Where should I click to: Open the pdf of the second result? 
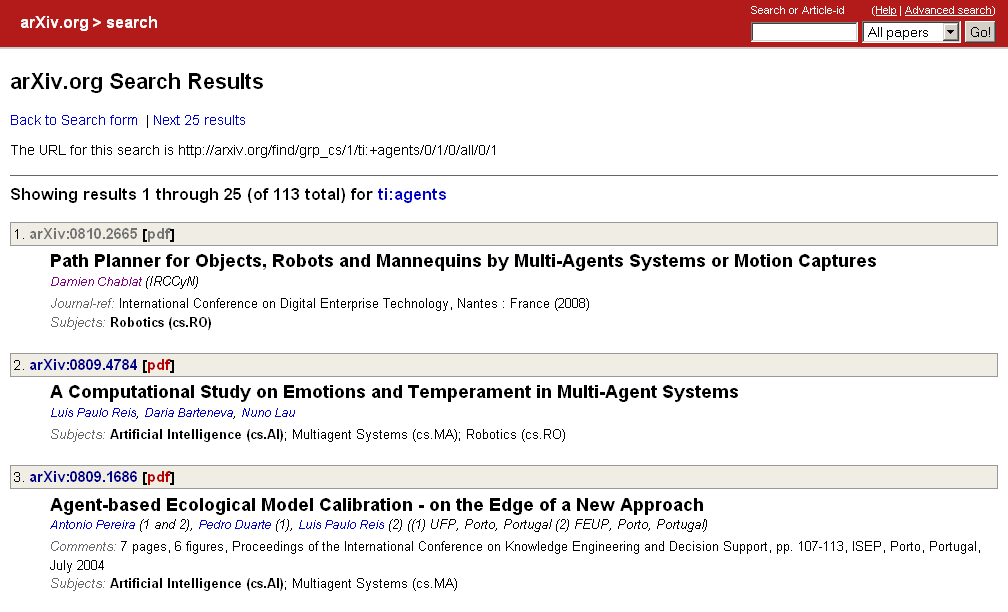(x=158, y=364)
